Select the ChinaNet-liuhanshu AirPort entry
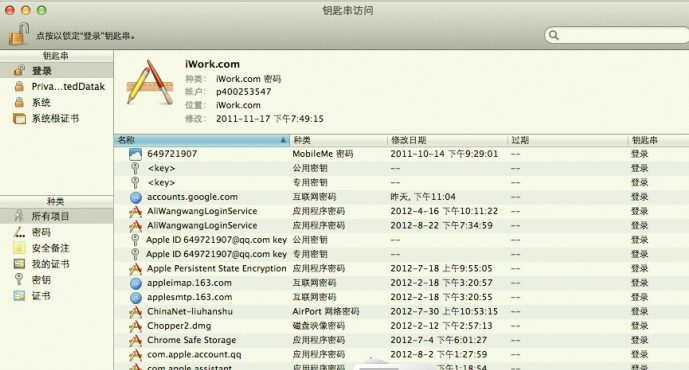Screen dimensions: 689x370 click(402, 312)
